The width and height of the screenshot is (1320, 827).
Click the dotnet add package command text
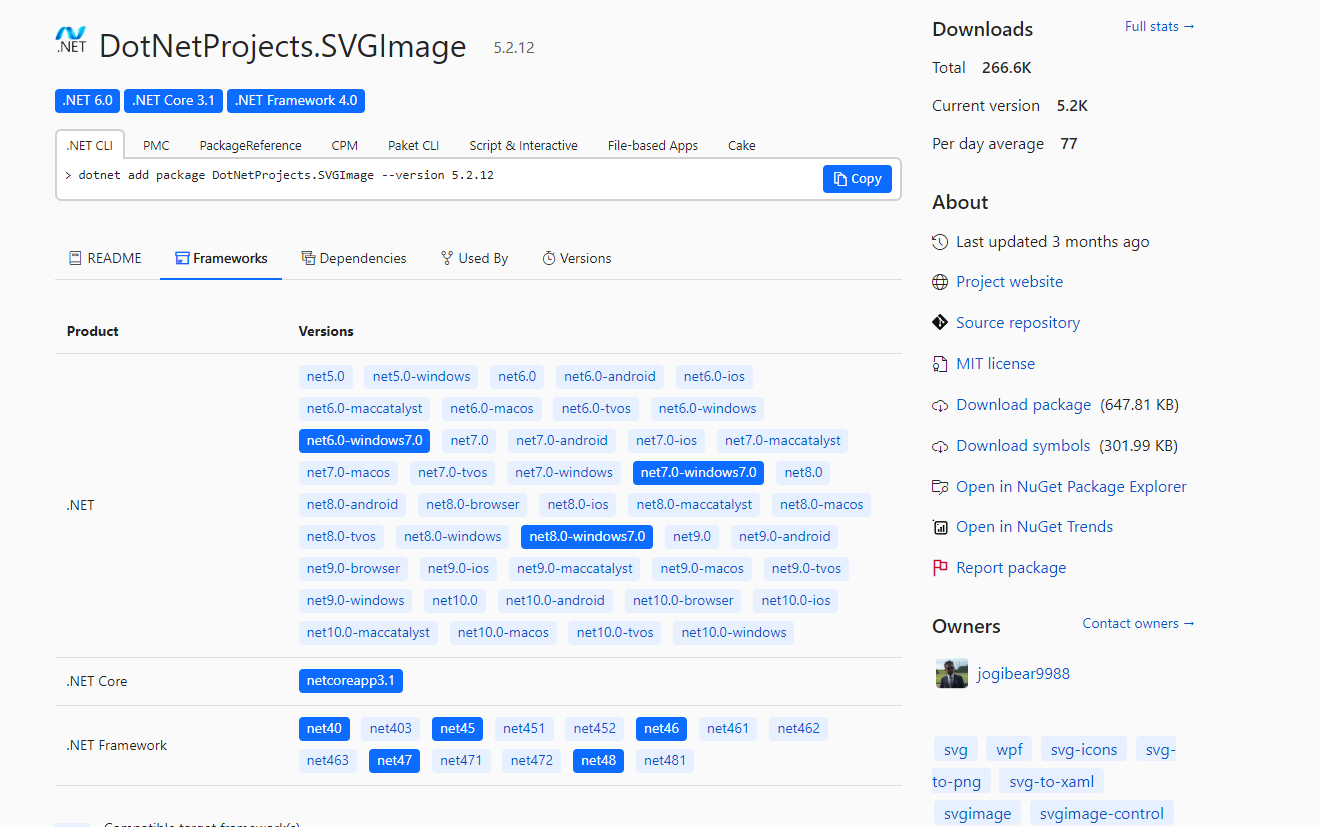tap(286, 176)
